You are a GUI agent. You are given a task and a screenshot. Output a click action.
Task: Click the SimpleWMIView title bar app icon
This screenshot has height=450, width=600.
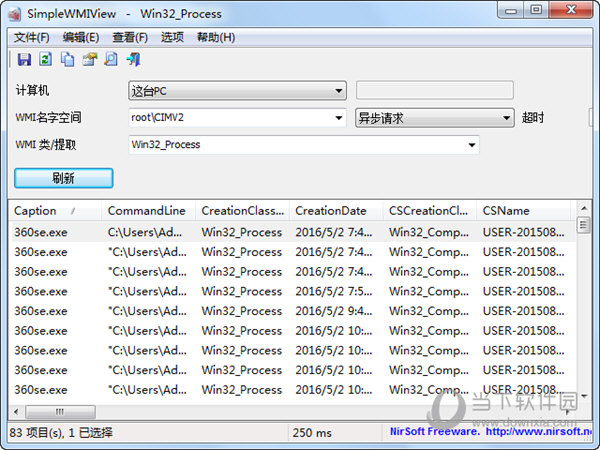[x=15, y=14]
